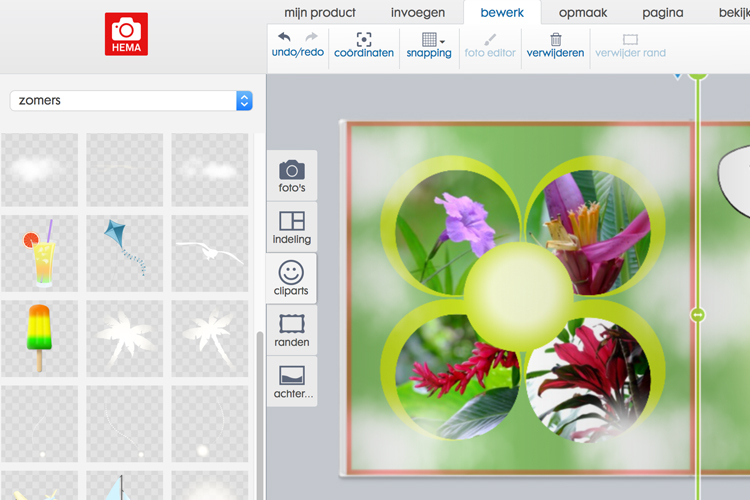The height and width of the screenshot is (500, 750).
Task: Select the tilted white palm tree clipart
Action: (x=210, y=339)
